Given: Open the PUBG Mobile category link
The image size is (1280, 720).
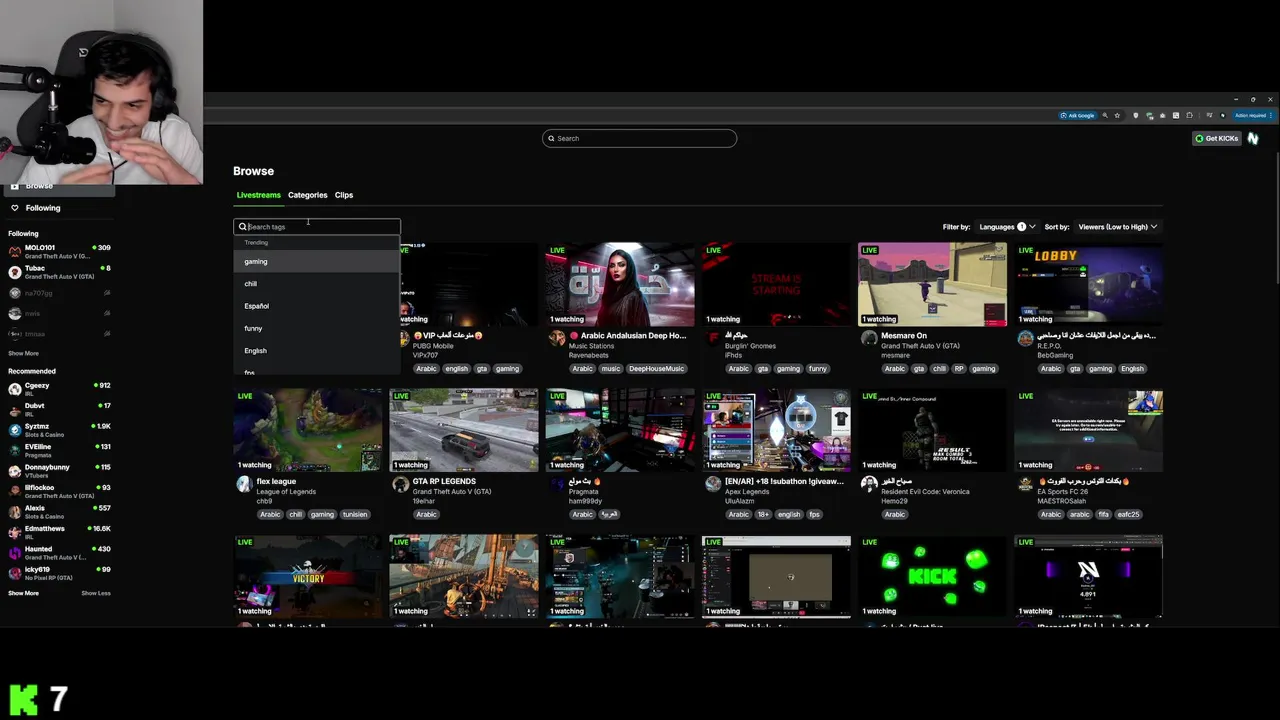Looking at the screenshot, I should click(x=433, y=346).
